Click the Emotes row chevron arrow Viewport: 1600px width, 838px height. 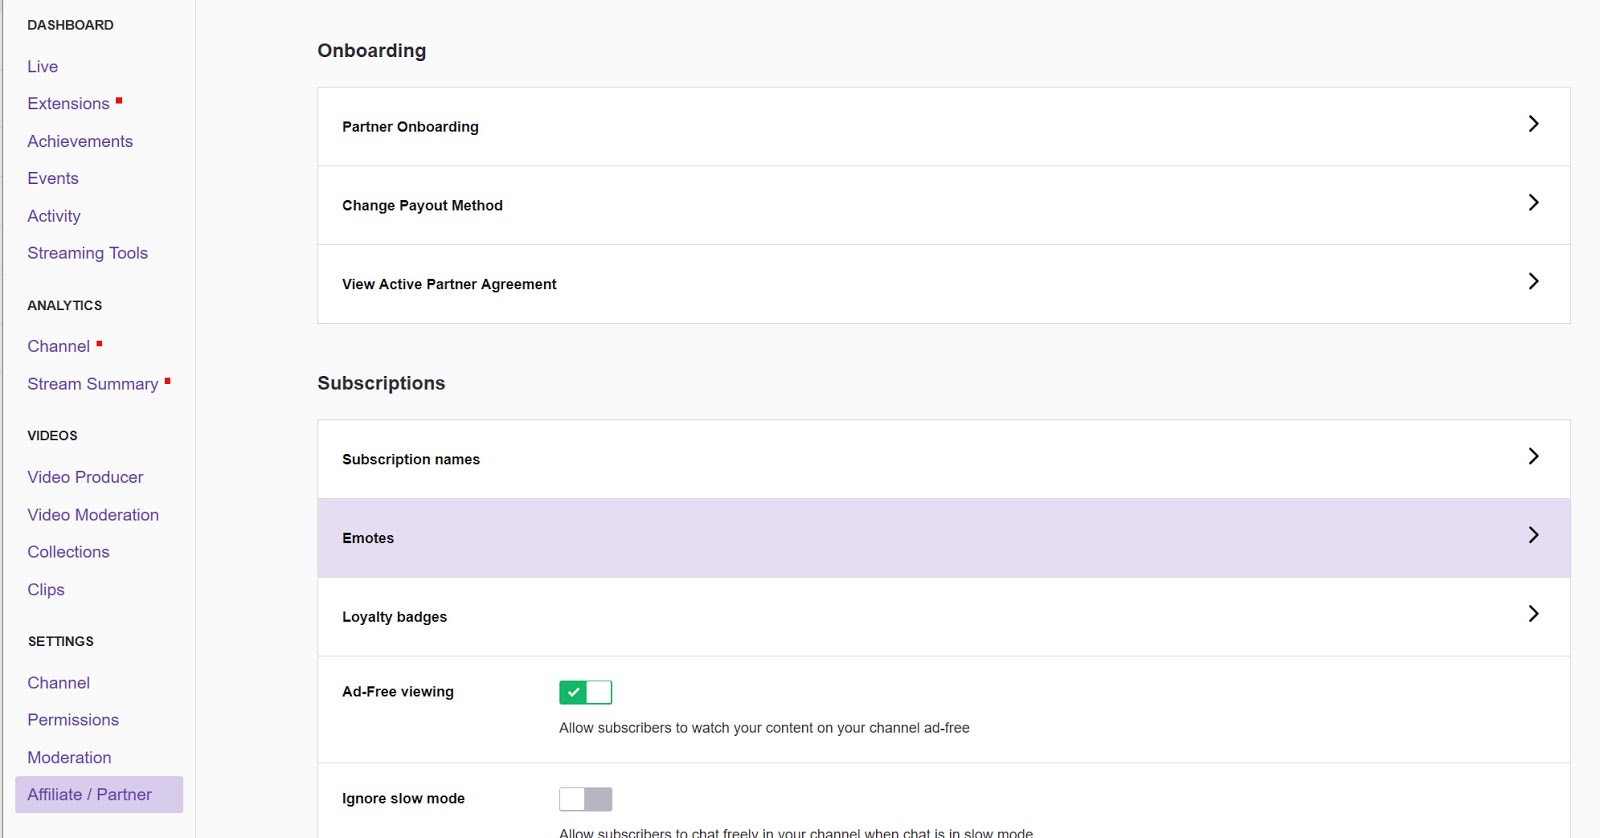1533,536
